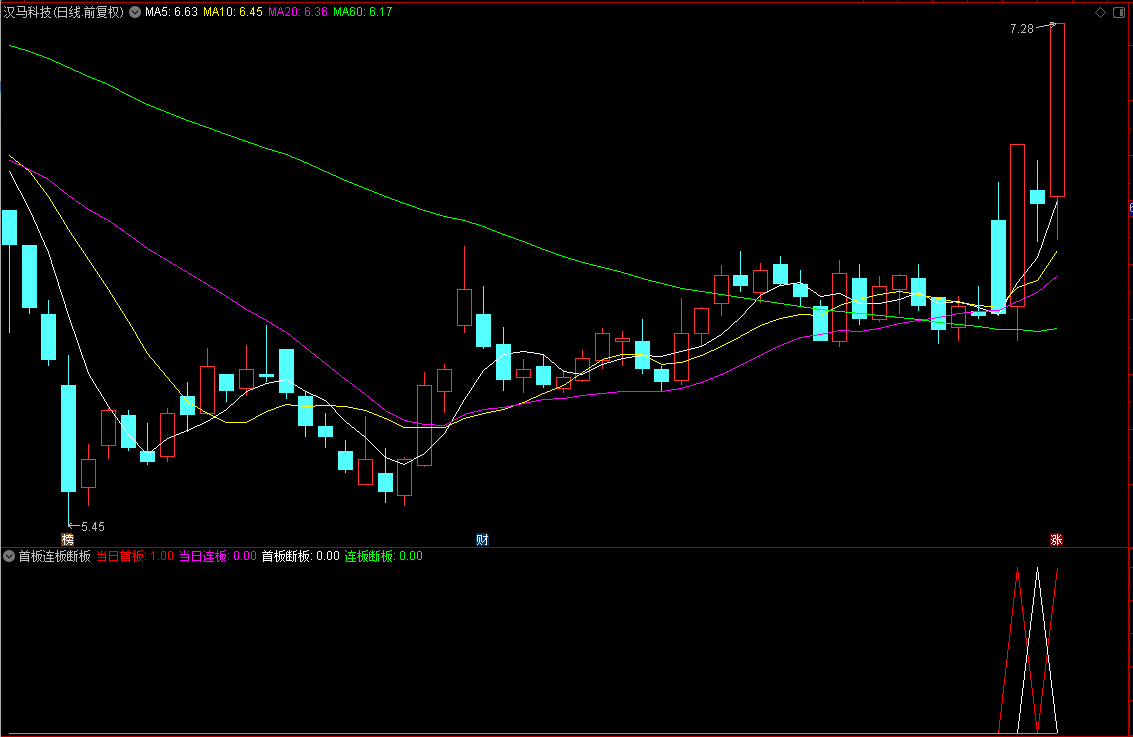Click the 7.28 high price label
This screenshot has height=737, width=1133.
coord(1022,29)
